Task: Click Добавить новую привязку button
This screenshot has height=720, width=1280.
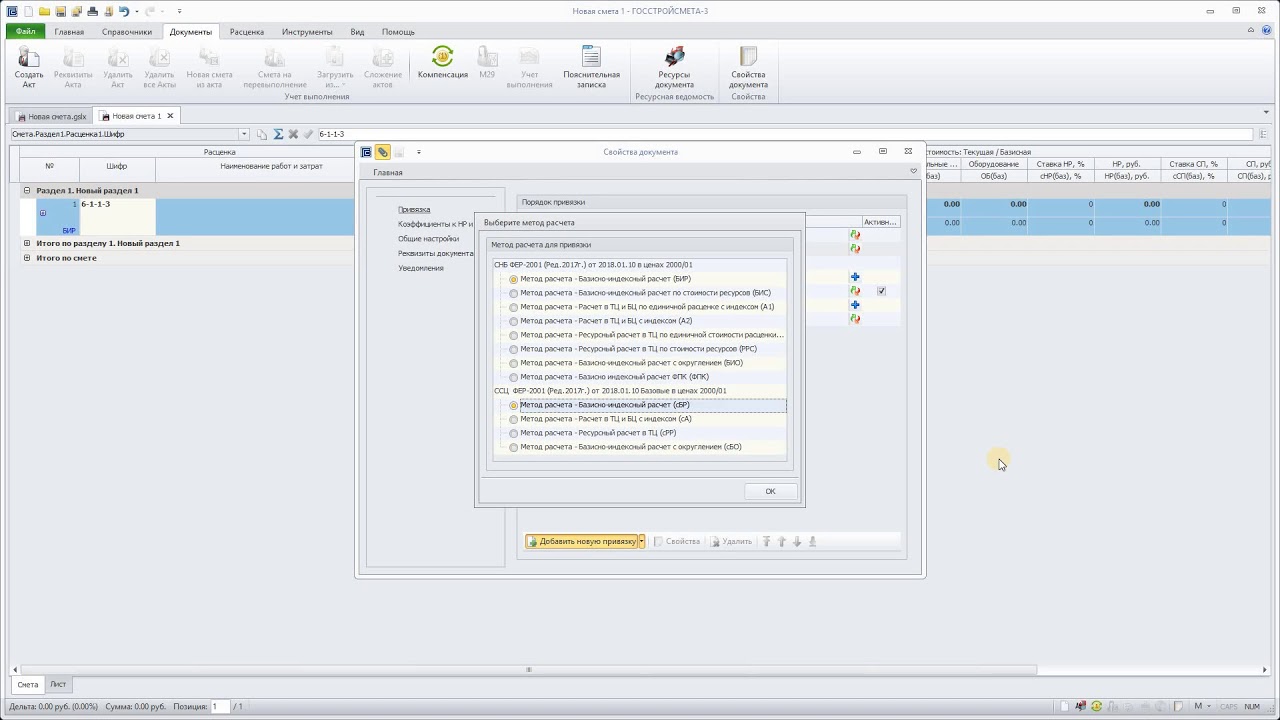Action: coord(582,541)
